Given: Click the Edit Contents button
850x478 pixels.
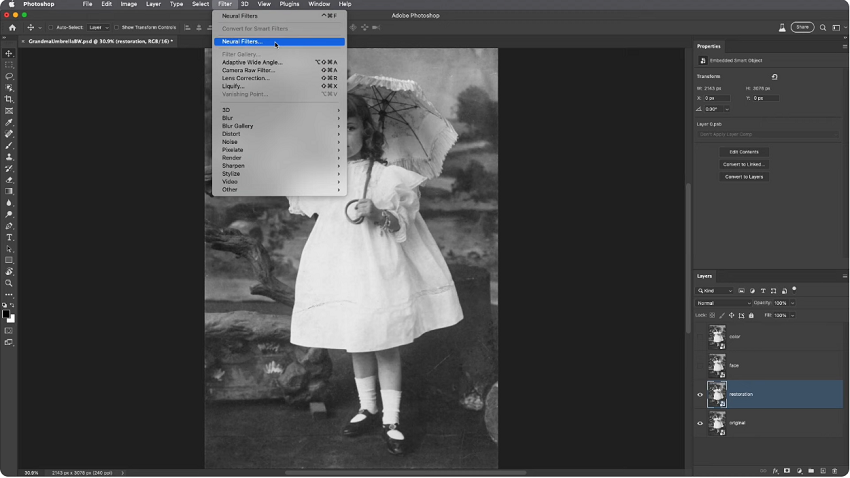Looking at the screenshot, I should [744, 152].
